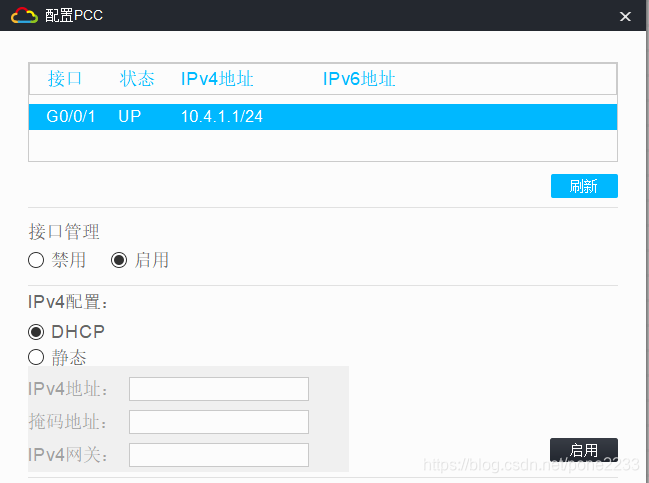Click the 10.4.1.1/24 address cell
649x483 pixels.
point(222,116)
